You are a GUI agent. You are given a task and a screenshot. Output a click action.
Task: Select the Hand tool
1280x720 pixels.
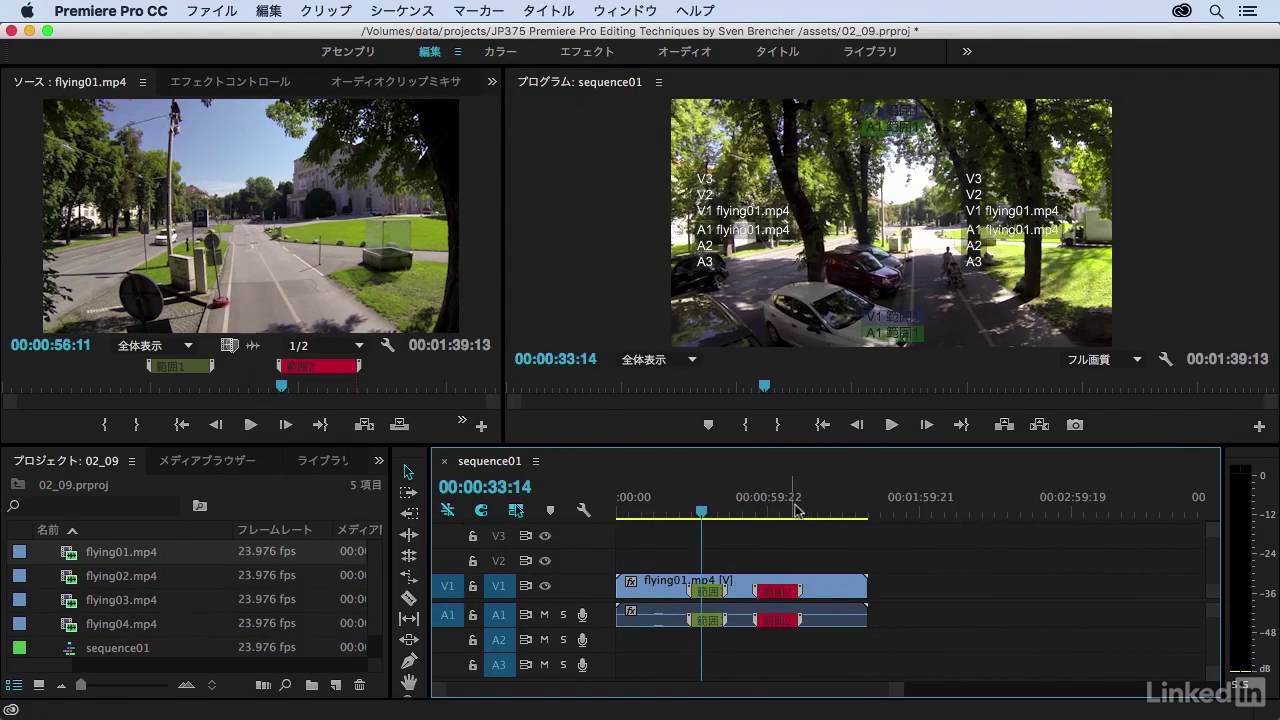pos(409,682)
